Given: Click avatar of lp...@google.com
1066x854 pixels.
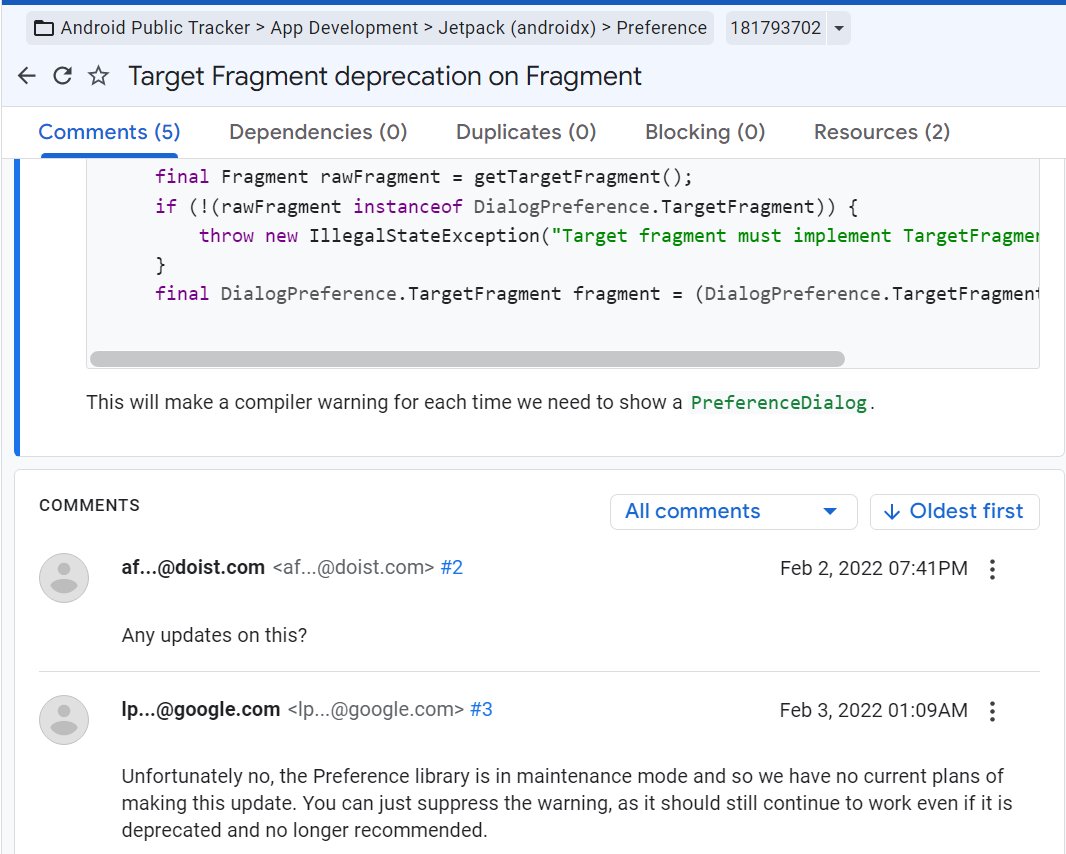Looking at the screenshot, I should (64, 720).
